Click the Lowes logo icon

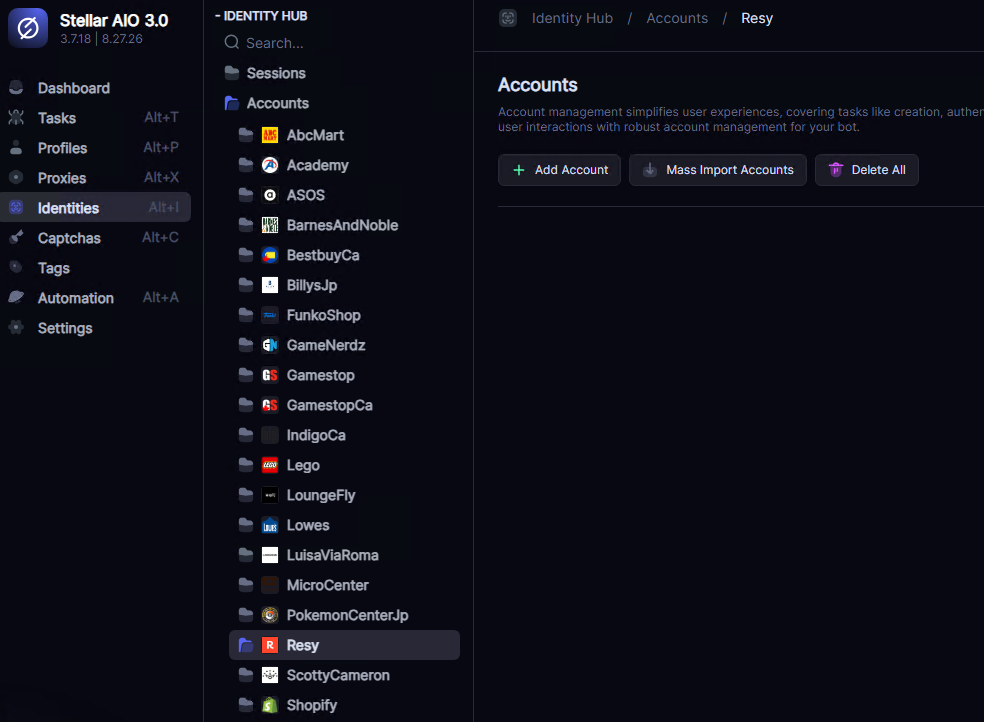click(270, 525)
